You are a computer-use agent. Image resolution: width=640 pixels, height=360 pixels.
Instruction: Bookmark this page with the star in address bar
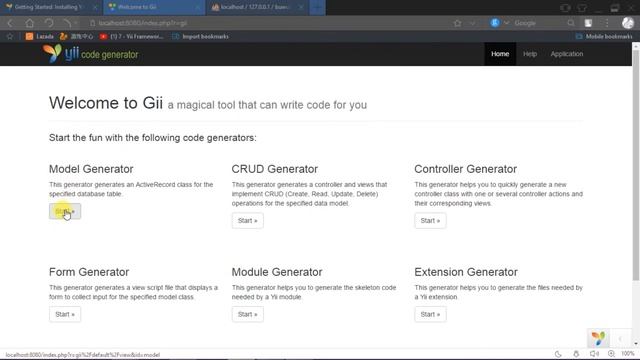click(458, 23)
